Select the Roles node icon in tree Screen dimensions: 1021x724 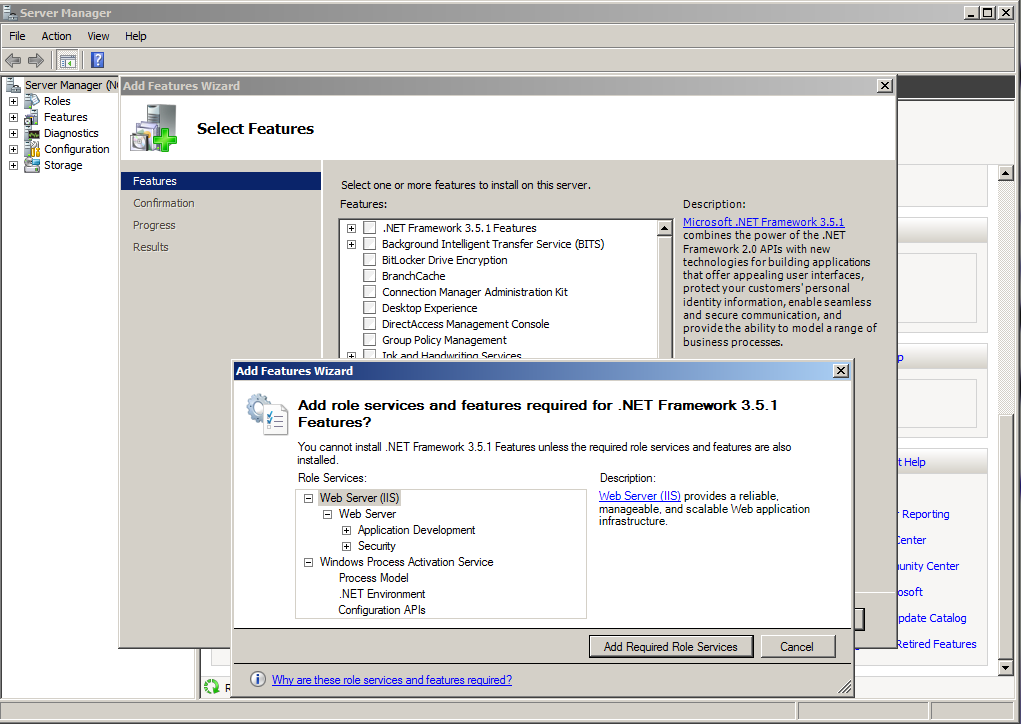click(32, 101)
